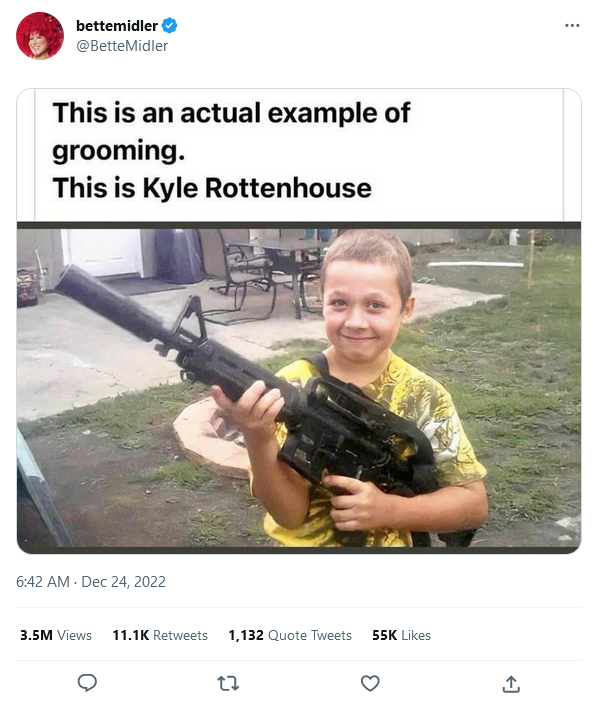
Task: View the 1,132 Quote Tweets list
Action: tap(290, 635)
